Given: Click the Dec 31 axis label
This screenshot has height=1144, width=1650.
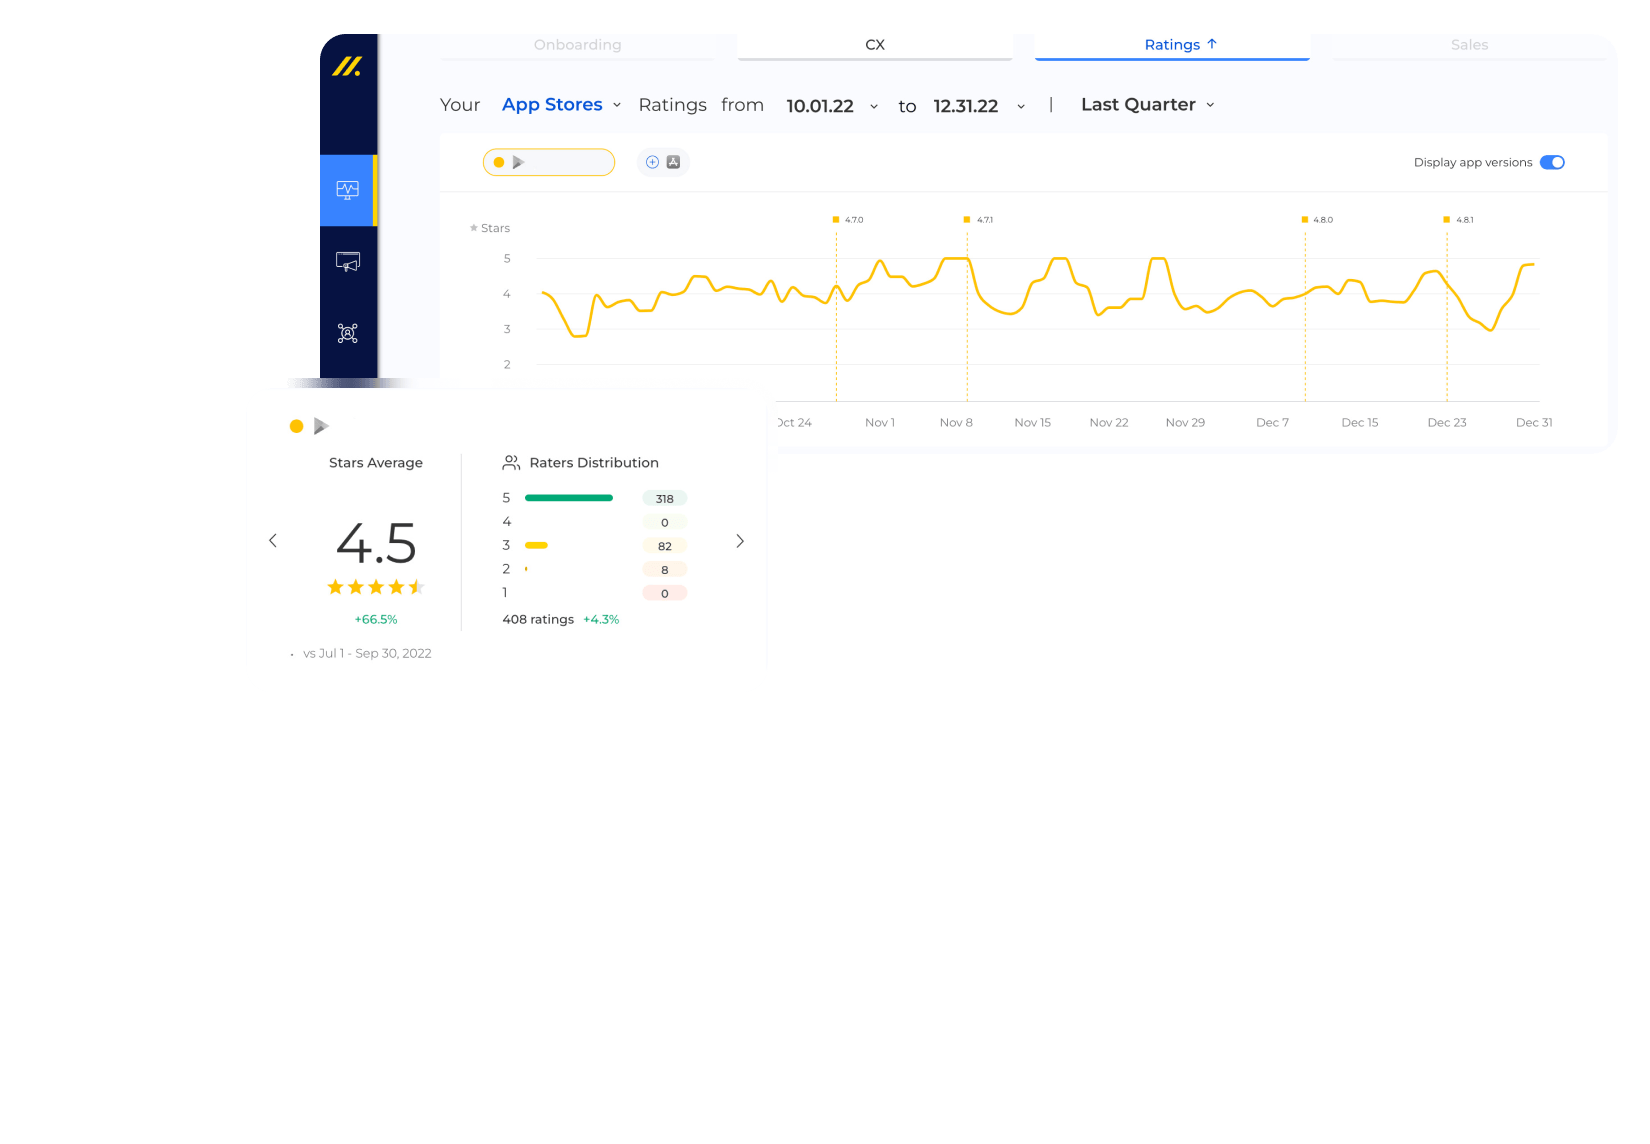Looking at the screenshot, I should [1534, 423].
